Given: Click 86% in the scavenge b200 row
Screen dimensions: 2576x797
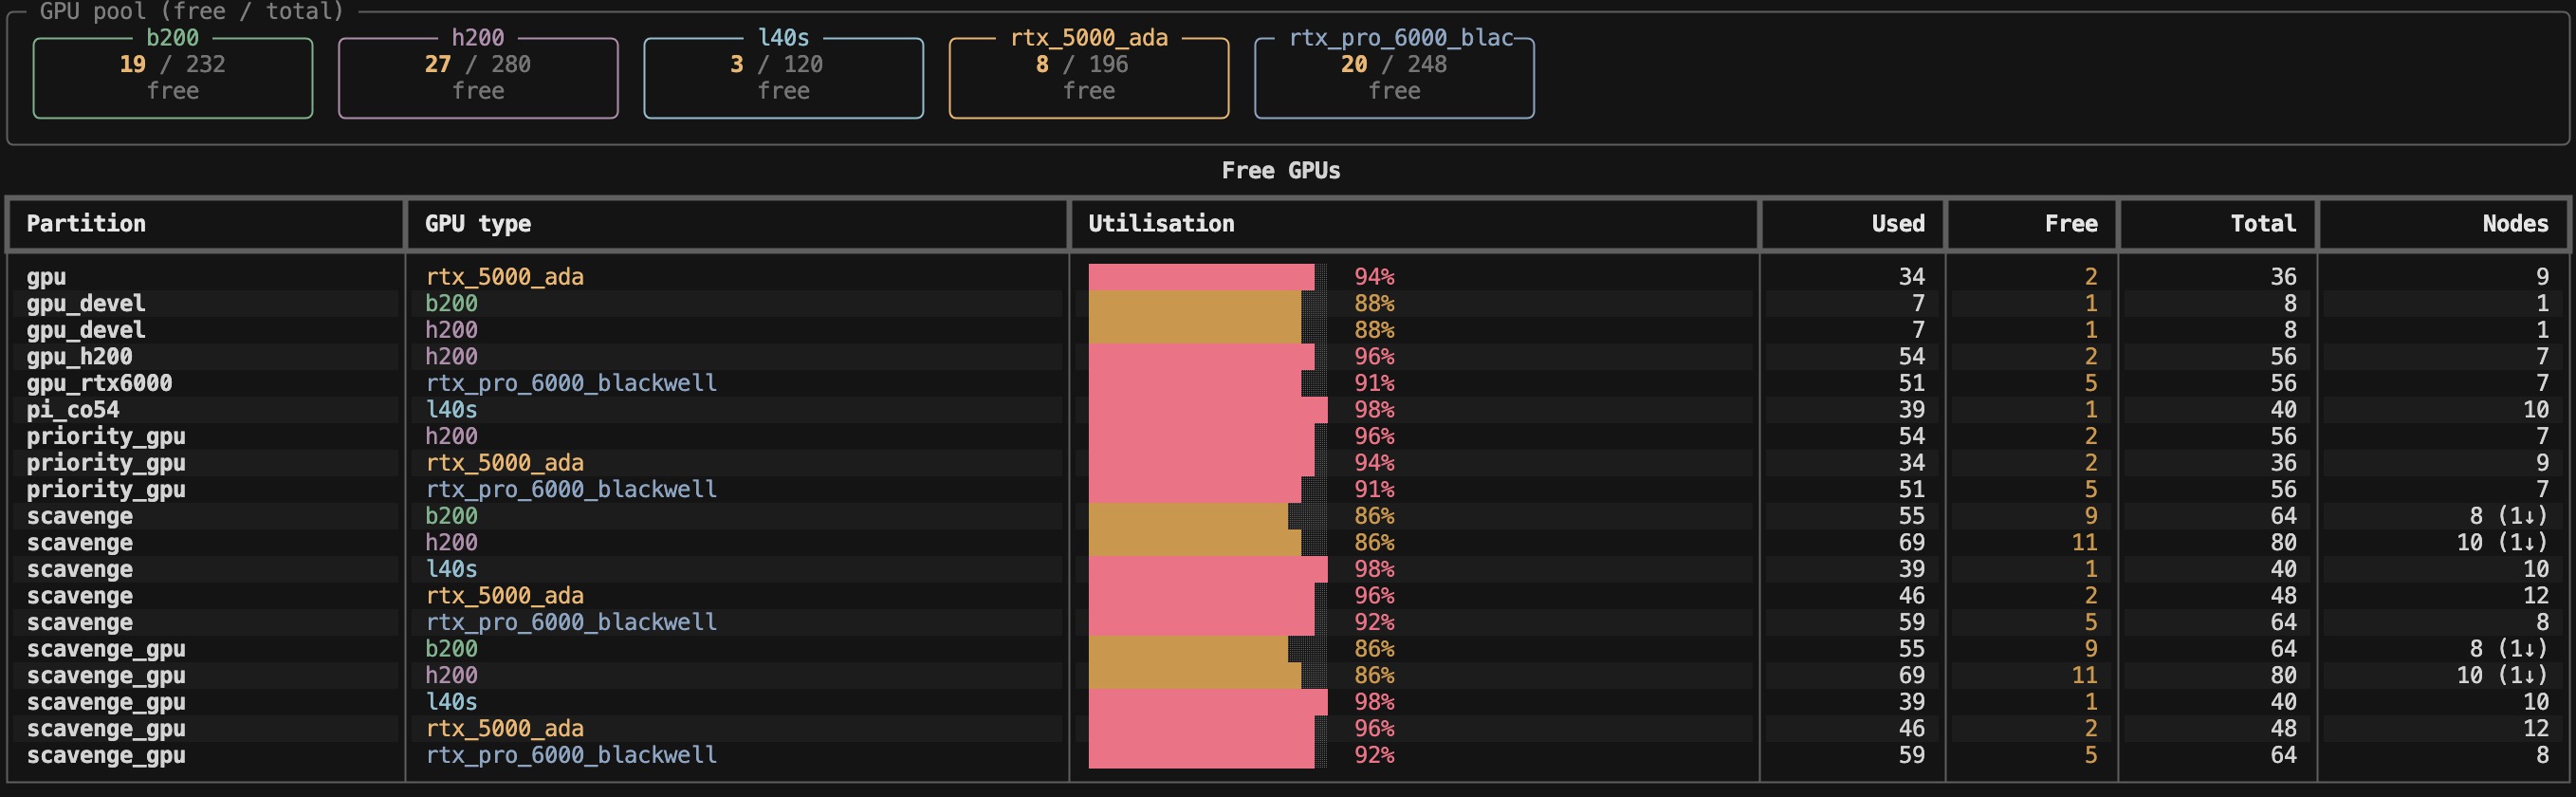Looking at the screenshot, I should point(1374,516).
